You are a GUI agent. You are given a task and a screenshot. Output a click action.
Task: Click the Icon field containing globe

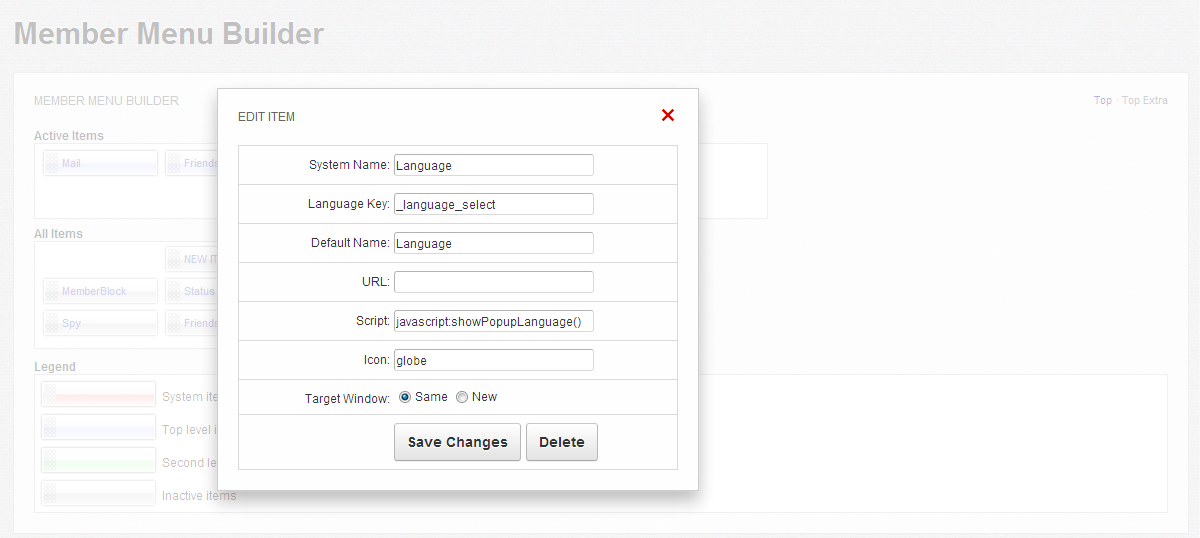pos(494,360)
